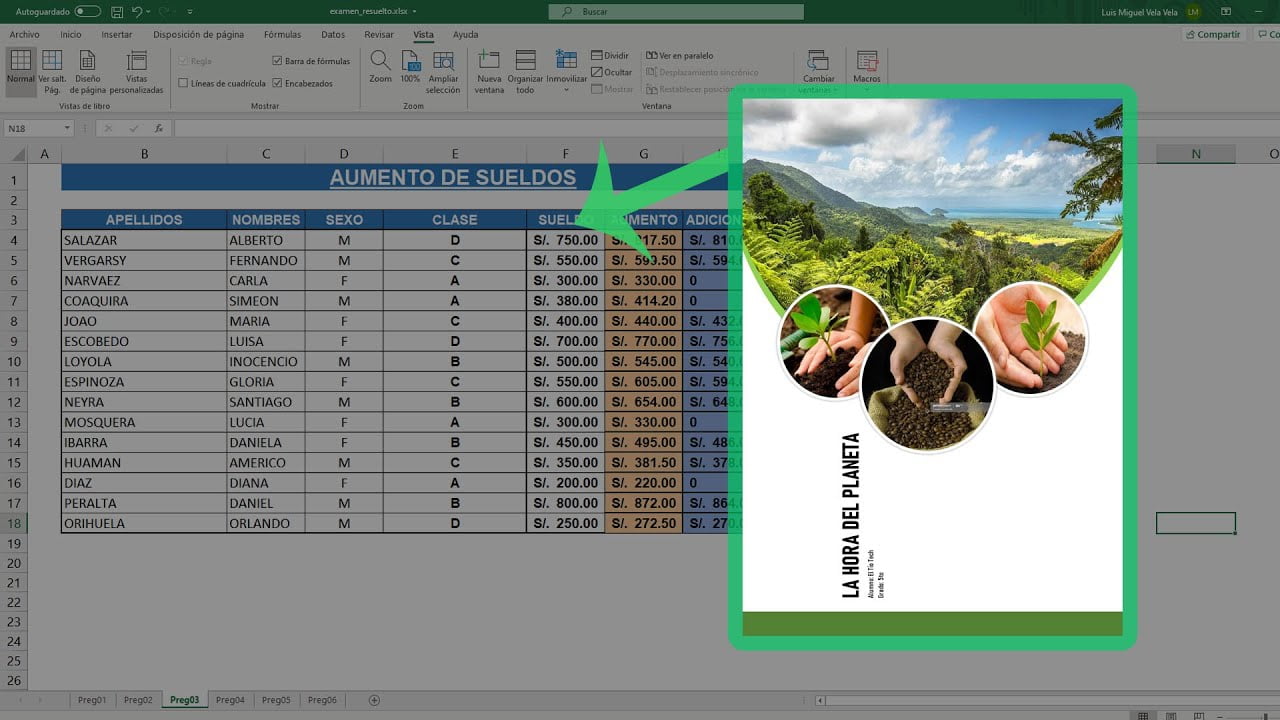The width and height of the screenshot is (1280, 720).
Task: Open the Archivo menu
Action: [x=24, y=34]
